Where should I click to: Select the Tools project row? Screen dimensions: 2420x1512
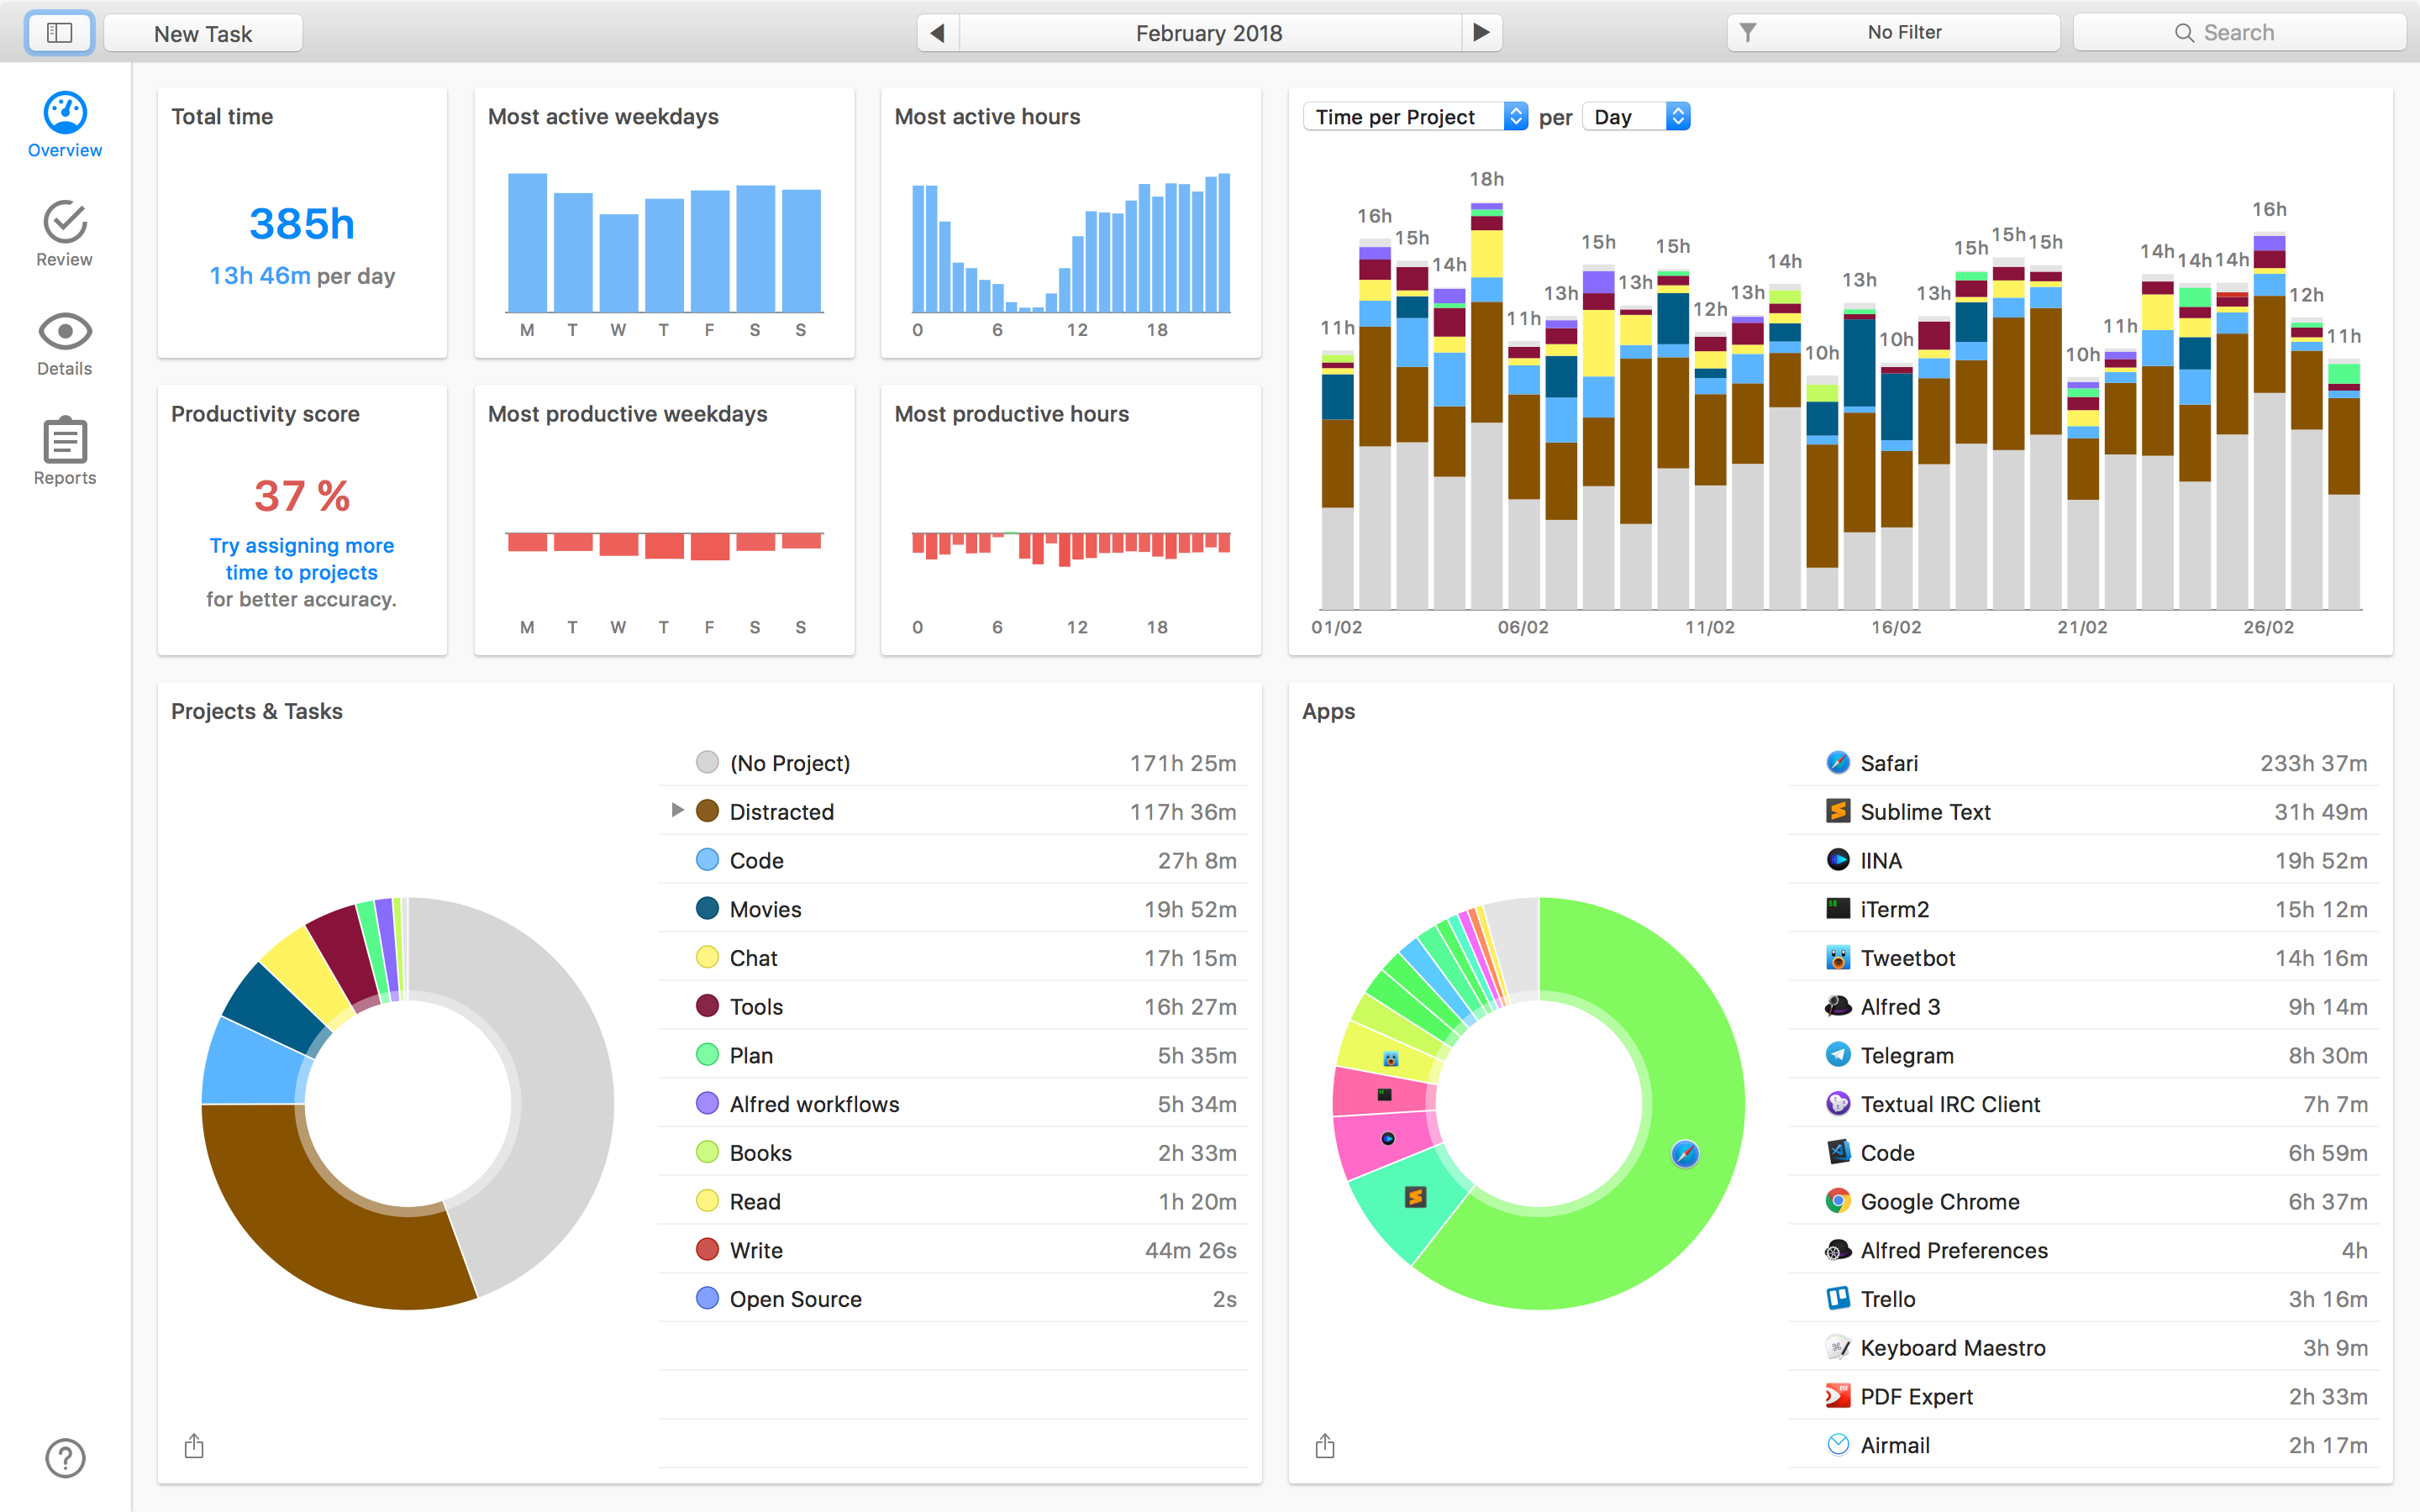coord(953,1007)
